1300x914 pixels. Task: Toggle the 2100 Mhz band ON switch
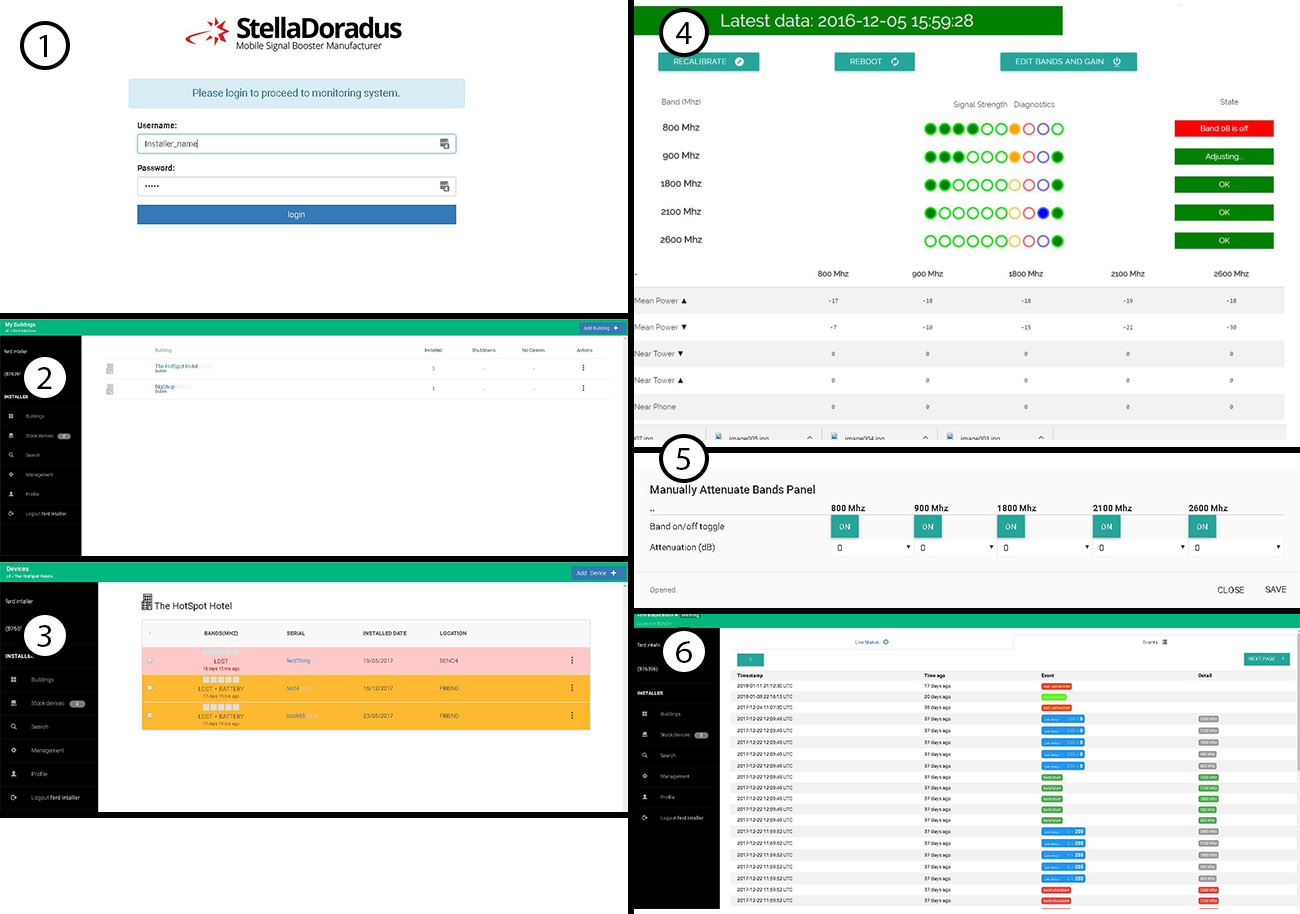(x=1106, y=527)
